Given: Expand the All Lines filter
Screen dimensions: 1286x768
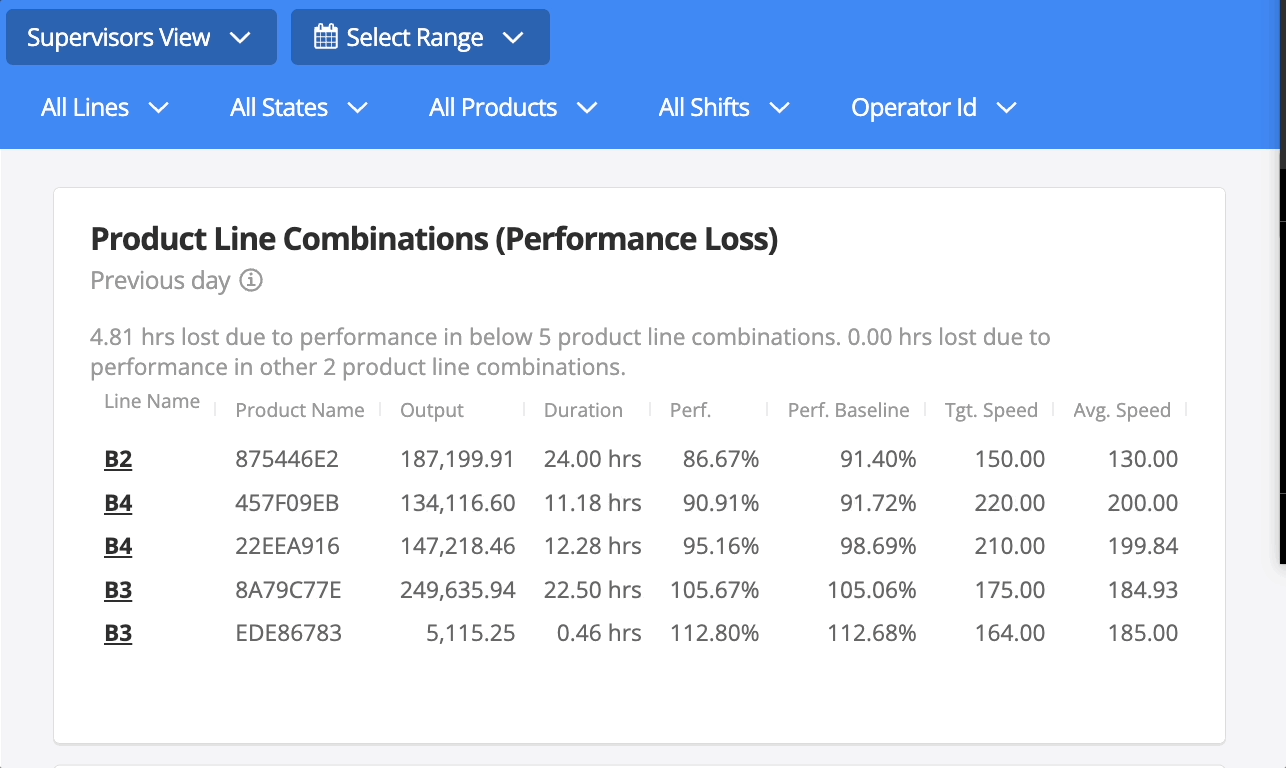Looking at the screenshot, I should (105, 108).
